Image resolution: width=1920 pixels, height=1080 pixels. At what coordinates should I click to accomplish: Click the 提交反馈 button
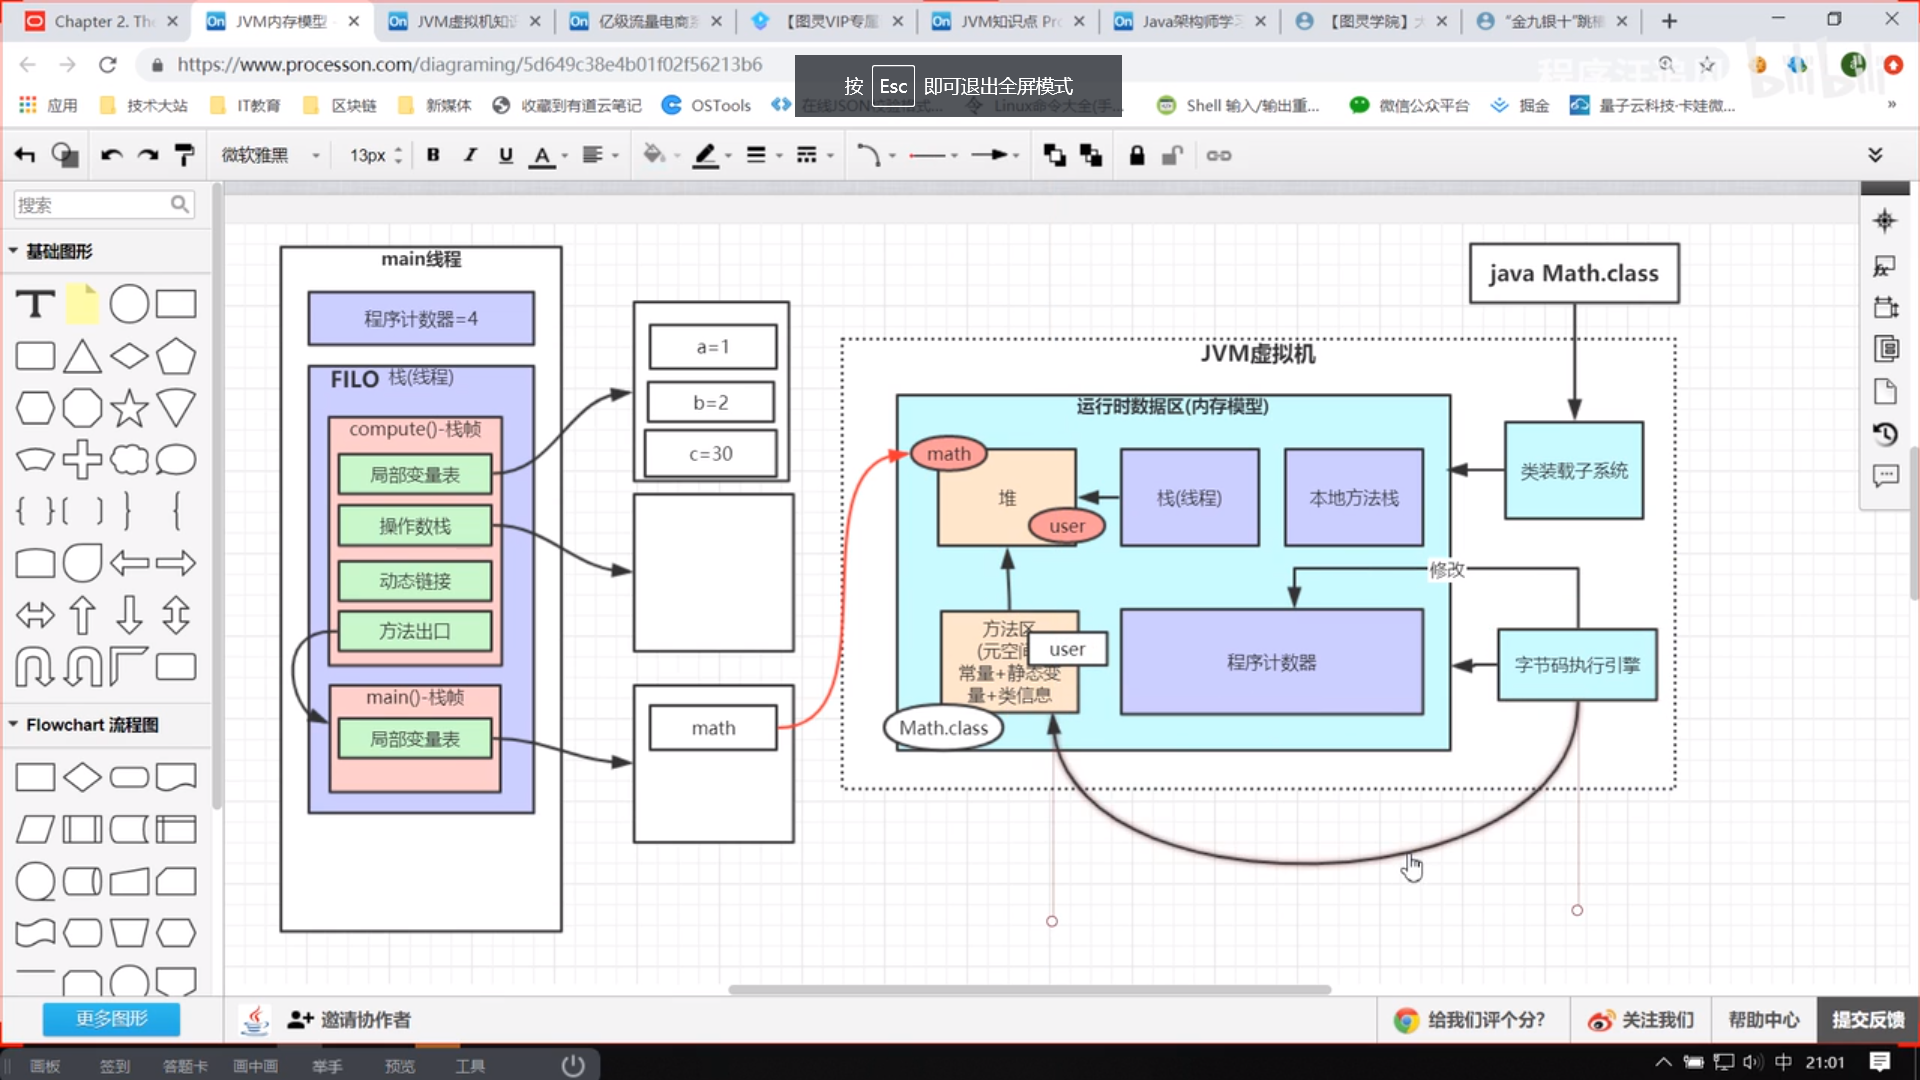[x=1867, y=1019]
